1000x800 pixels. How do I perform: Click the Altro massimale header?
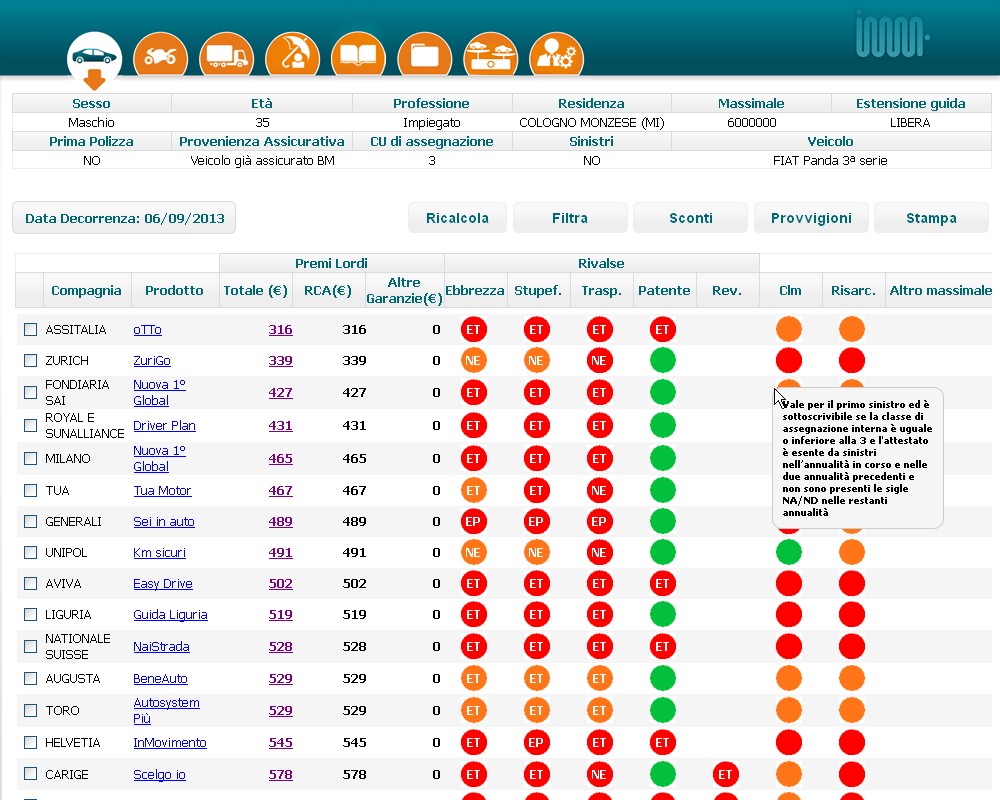[941, 290]
